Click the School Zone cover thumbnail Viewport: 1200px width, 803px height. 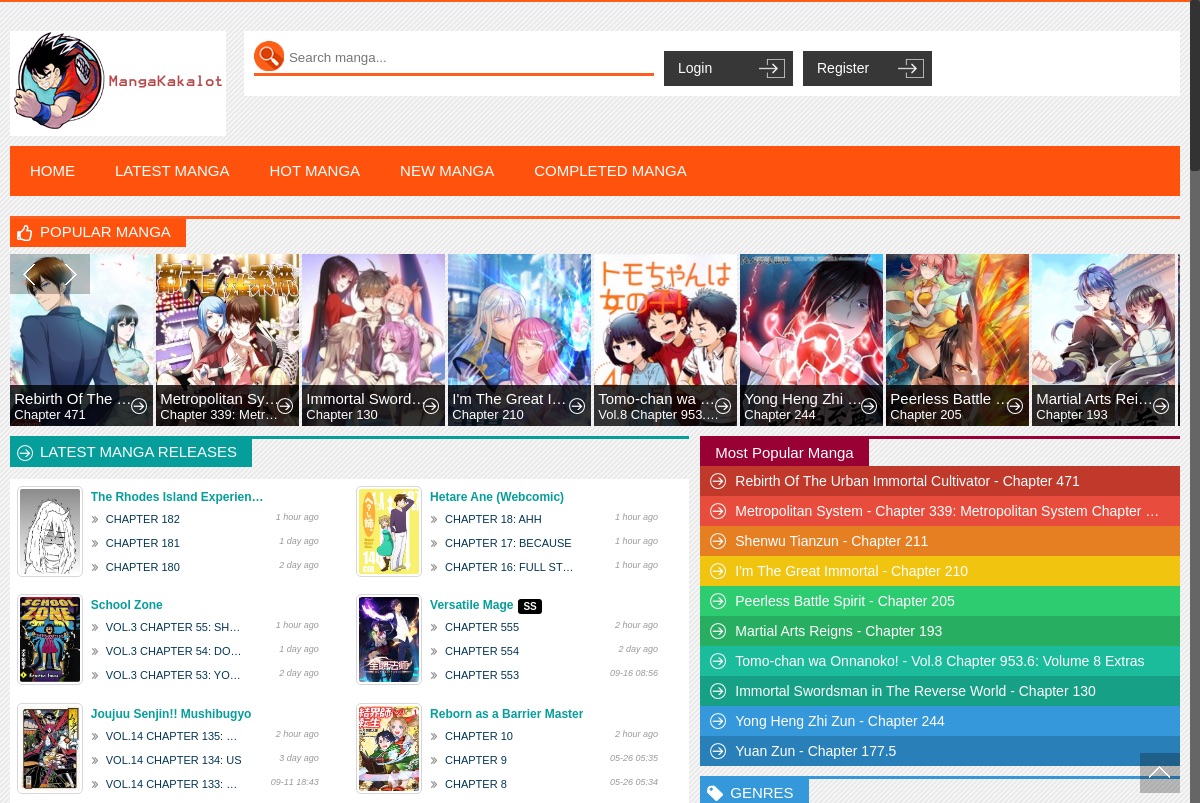point(50,640)
